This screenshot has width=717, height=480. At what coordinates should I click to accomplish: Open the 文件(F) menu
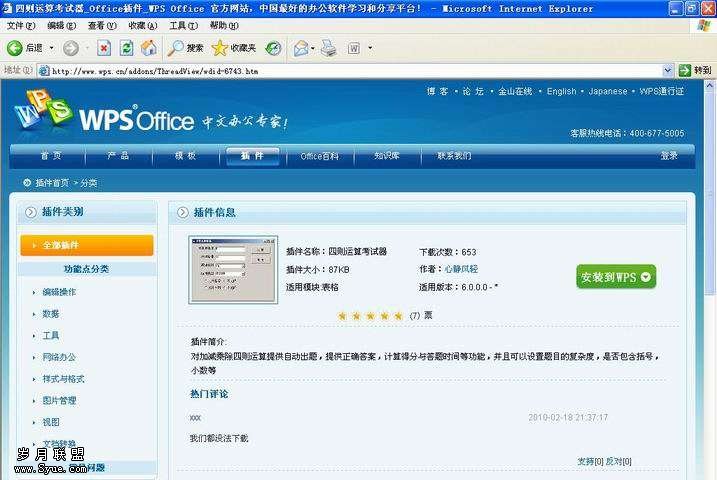21,26
